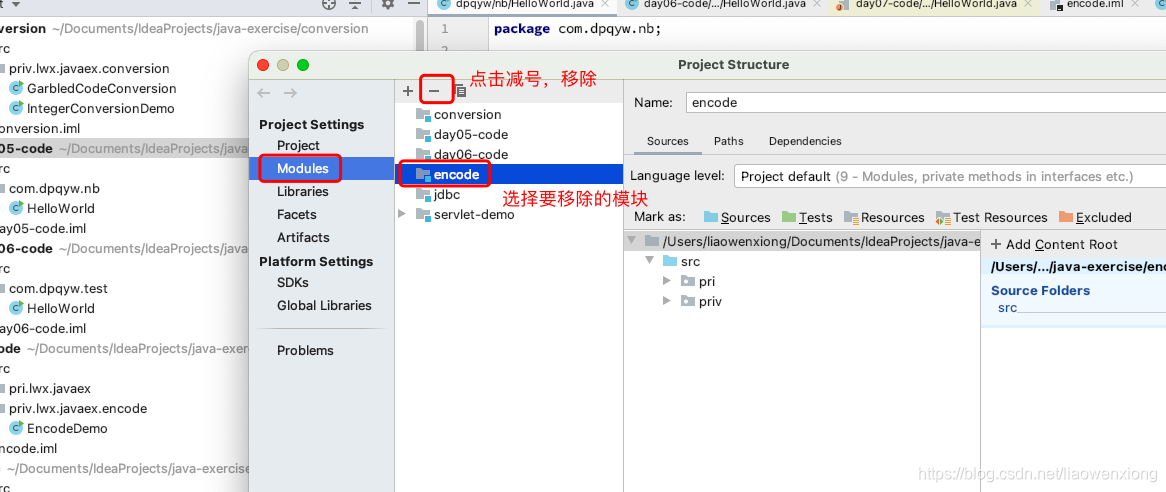
Task: Open Problems section
Action: 306,351
